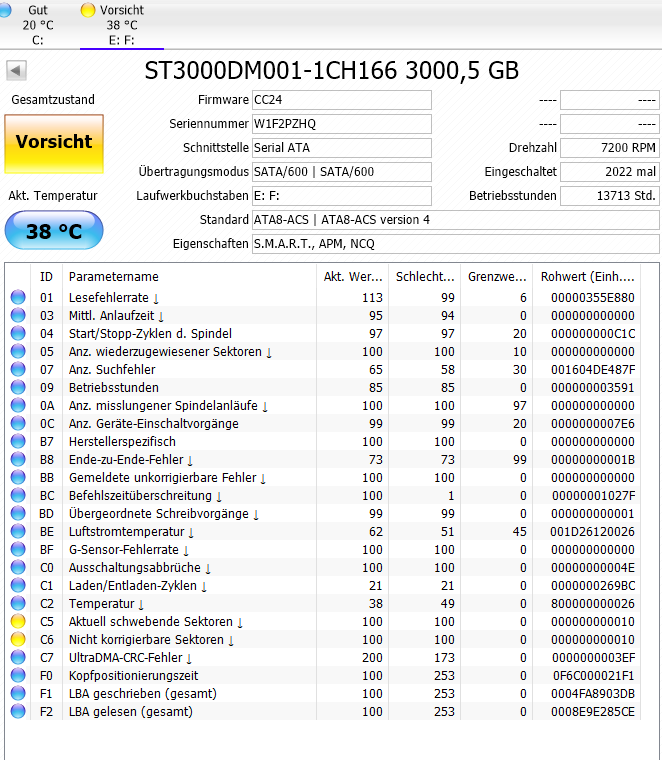Click the ID column header
This screenshot has height=760, width=662.
46,277
